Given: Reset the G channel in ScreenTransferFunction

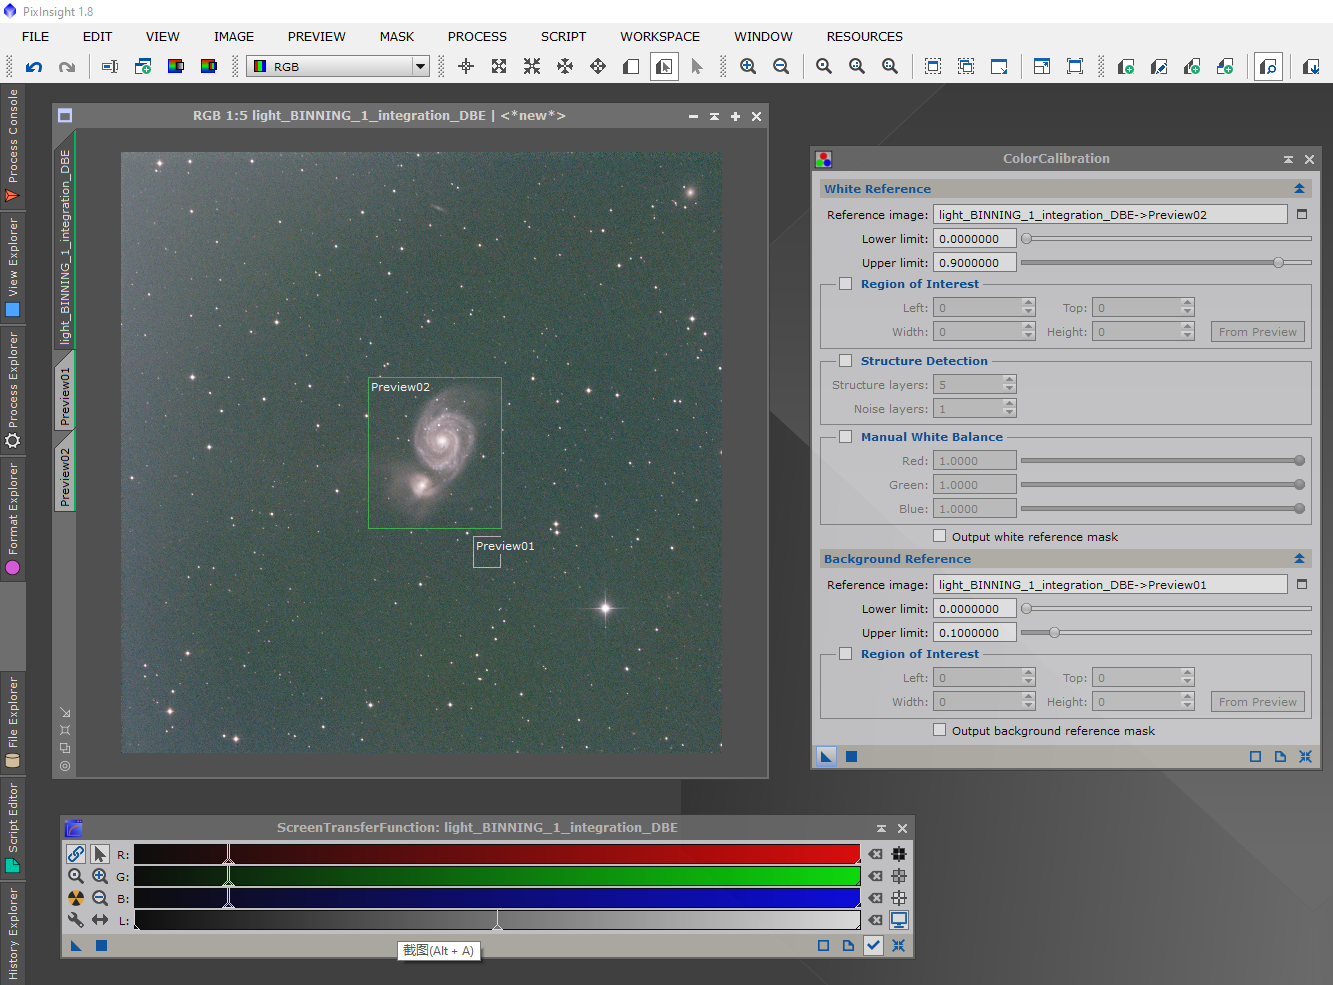Looking at the screenshot, I should click(x=876, y=876).
